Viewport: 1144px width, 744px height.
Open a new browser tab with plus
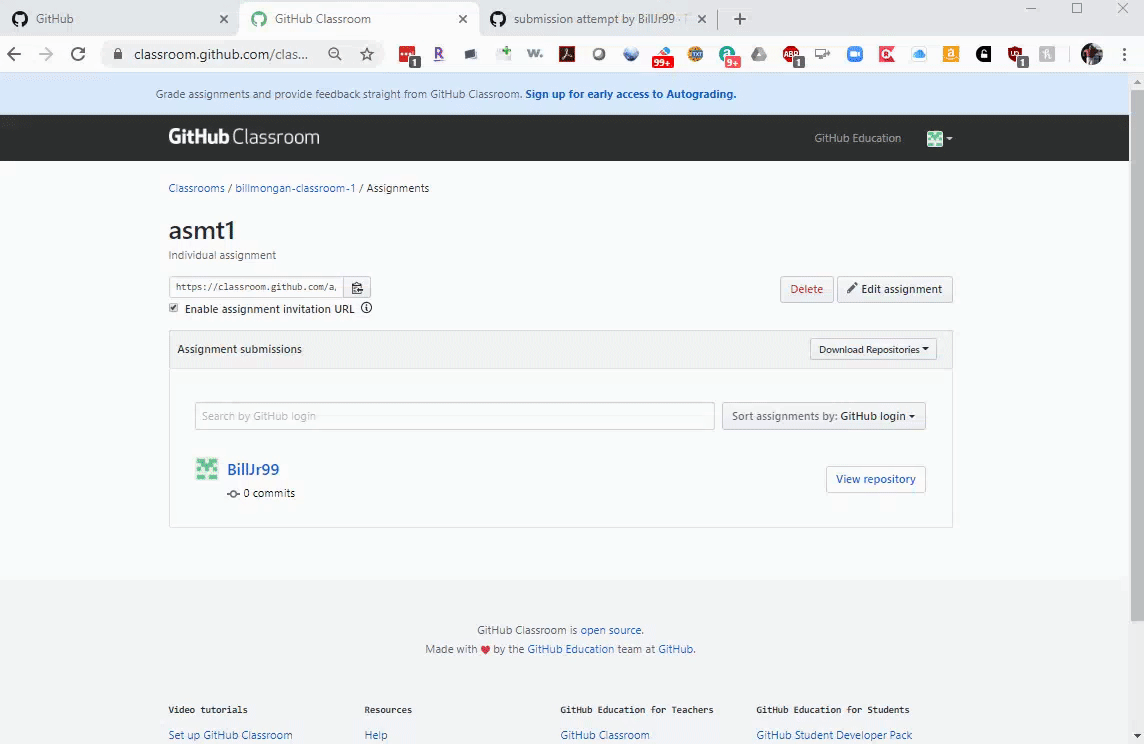pos(740,19)
